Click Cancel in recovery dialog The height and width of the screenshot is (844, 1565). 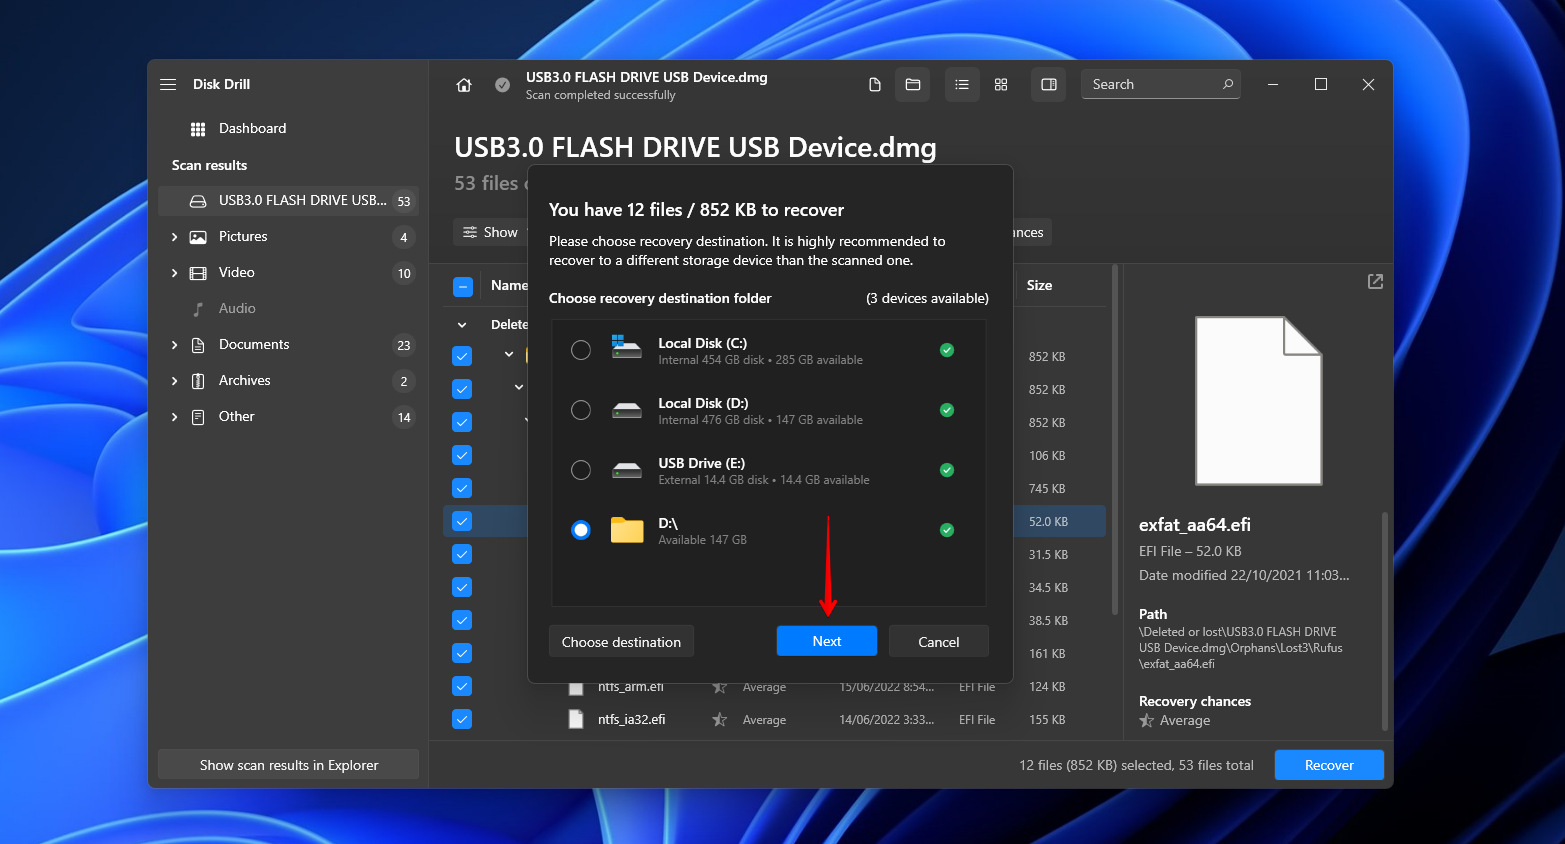click(x=939, y=642)
